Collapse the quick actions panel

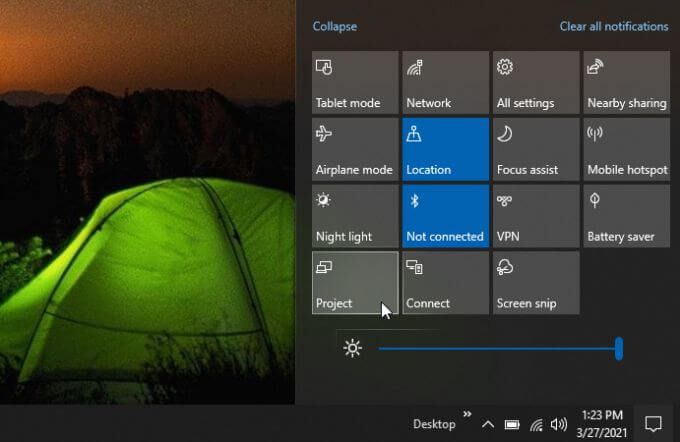[334, 27]
